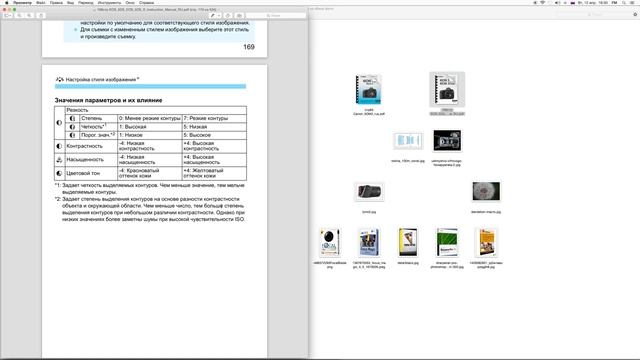
Task: Select the dark lens hood image file
Action: point(369,191)
